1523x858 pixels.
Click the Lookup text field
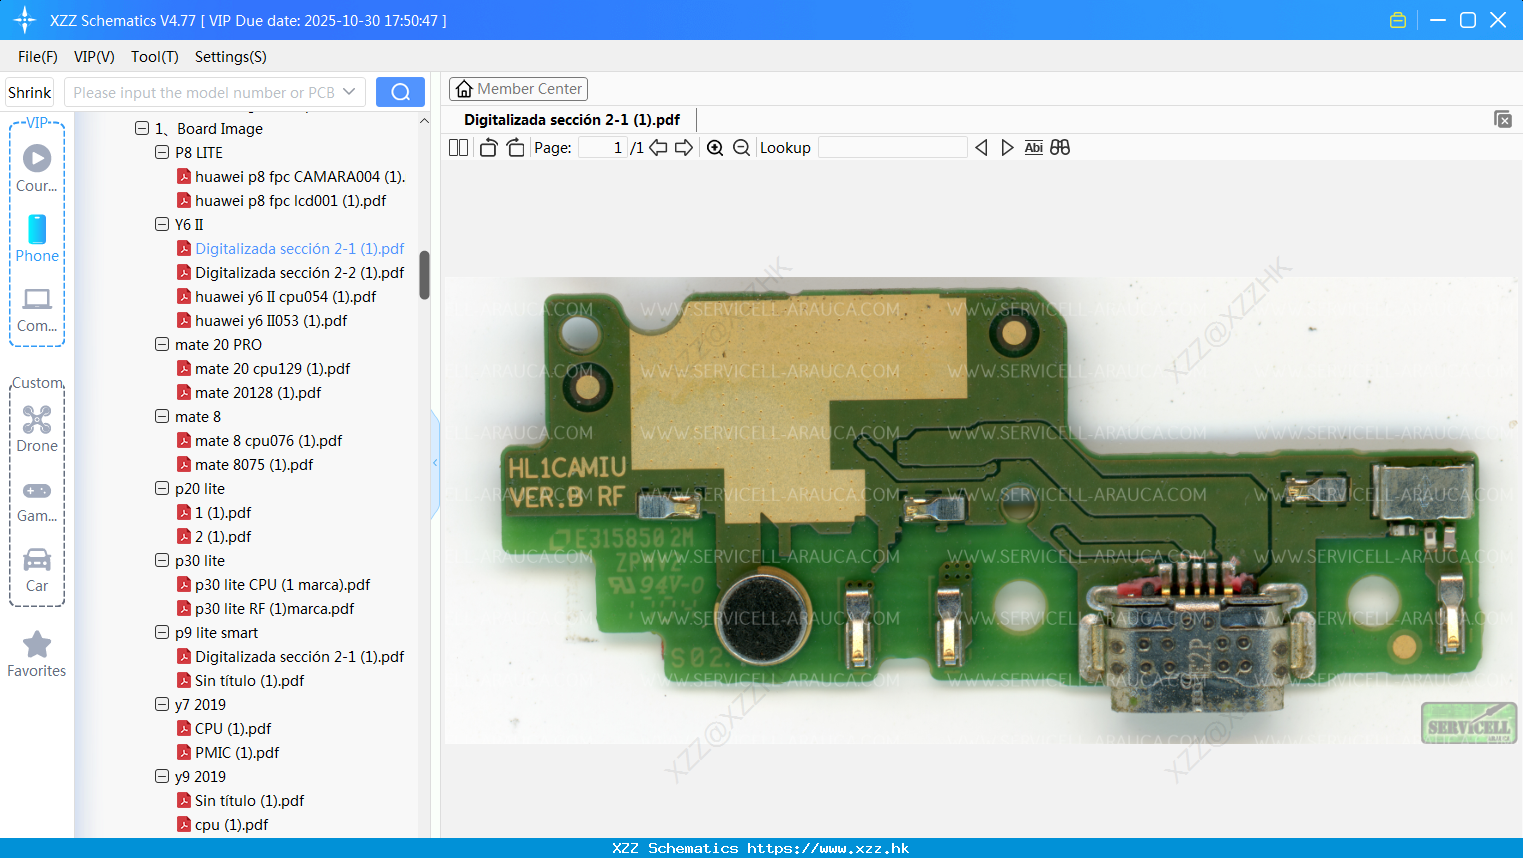(892, 148)
